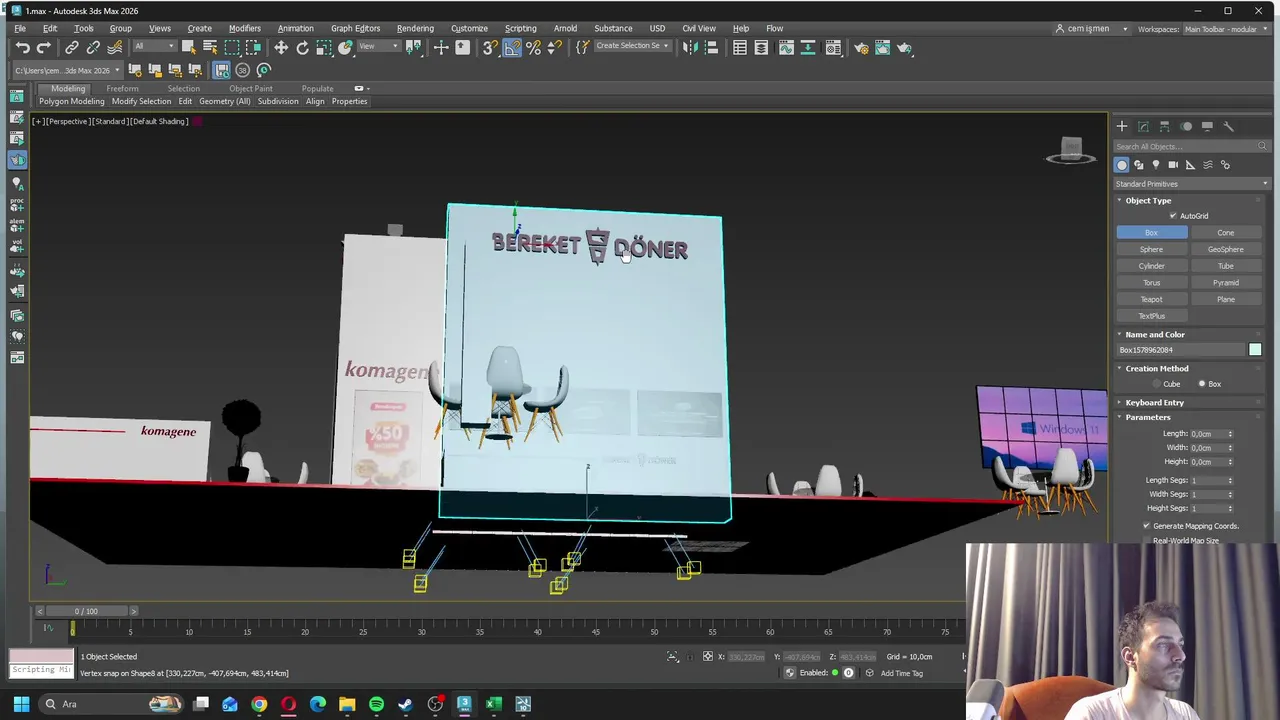The height and width of the screenshot is (720, 1280).
Task: Switch to the Freeform ribbon tab
Action: pos(122,89)
